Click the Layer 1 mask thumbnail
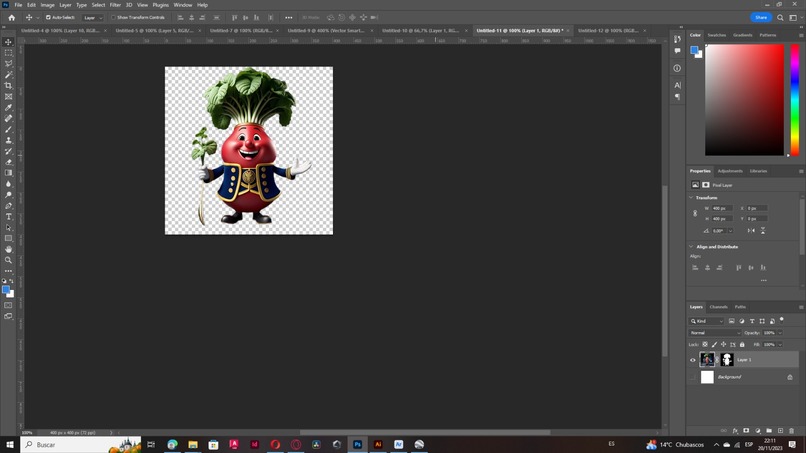 [x=727, y=360]
